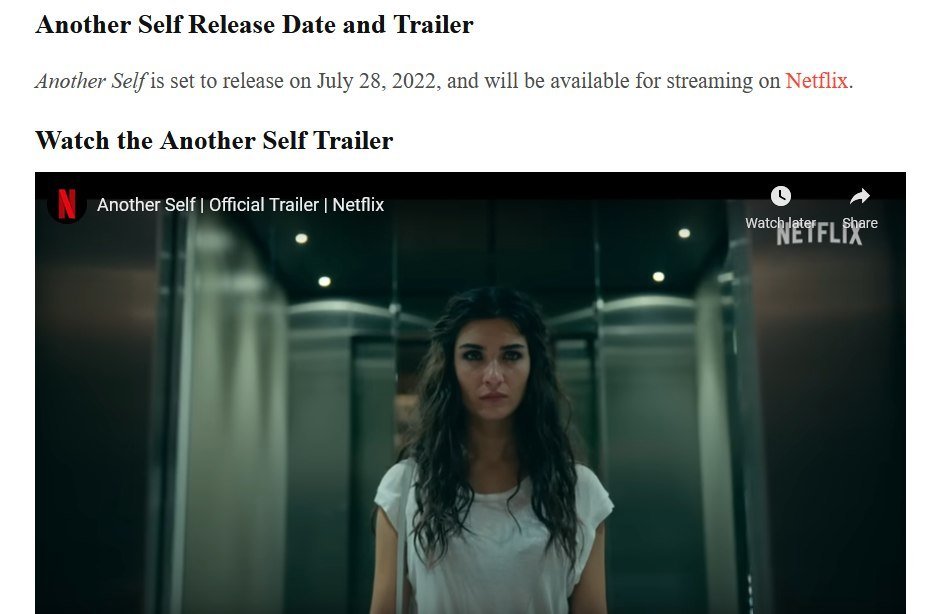Click the Netflix N channel logo
This screenshot has width=937, height=614.
(x=67, y=204)
